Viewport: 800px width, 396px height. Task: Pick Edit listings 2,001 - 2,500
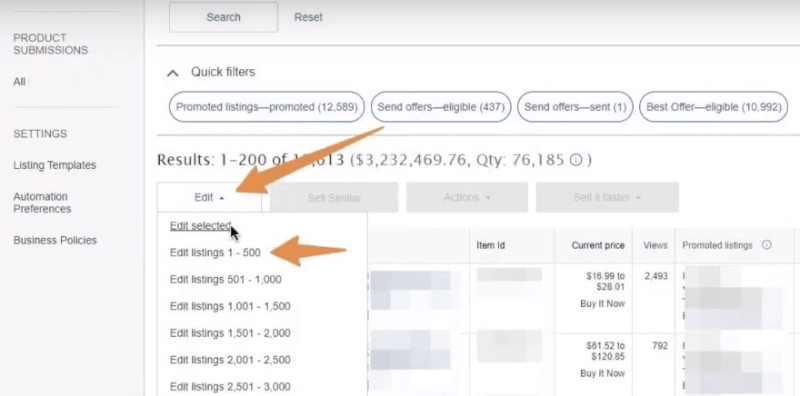[x=230, y=360]
